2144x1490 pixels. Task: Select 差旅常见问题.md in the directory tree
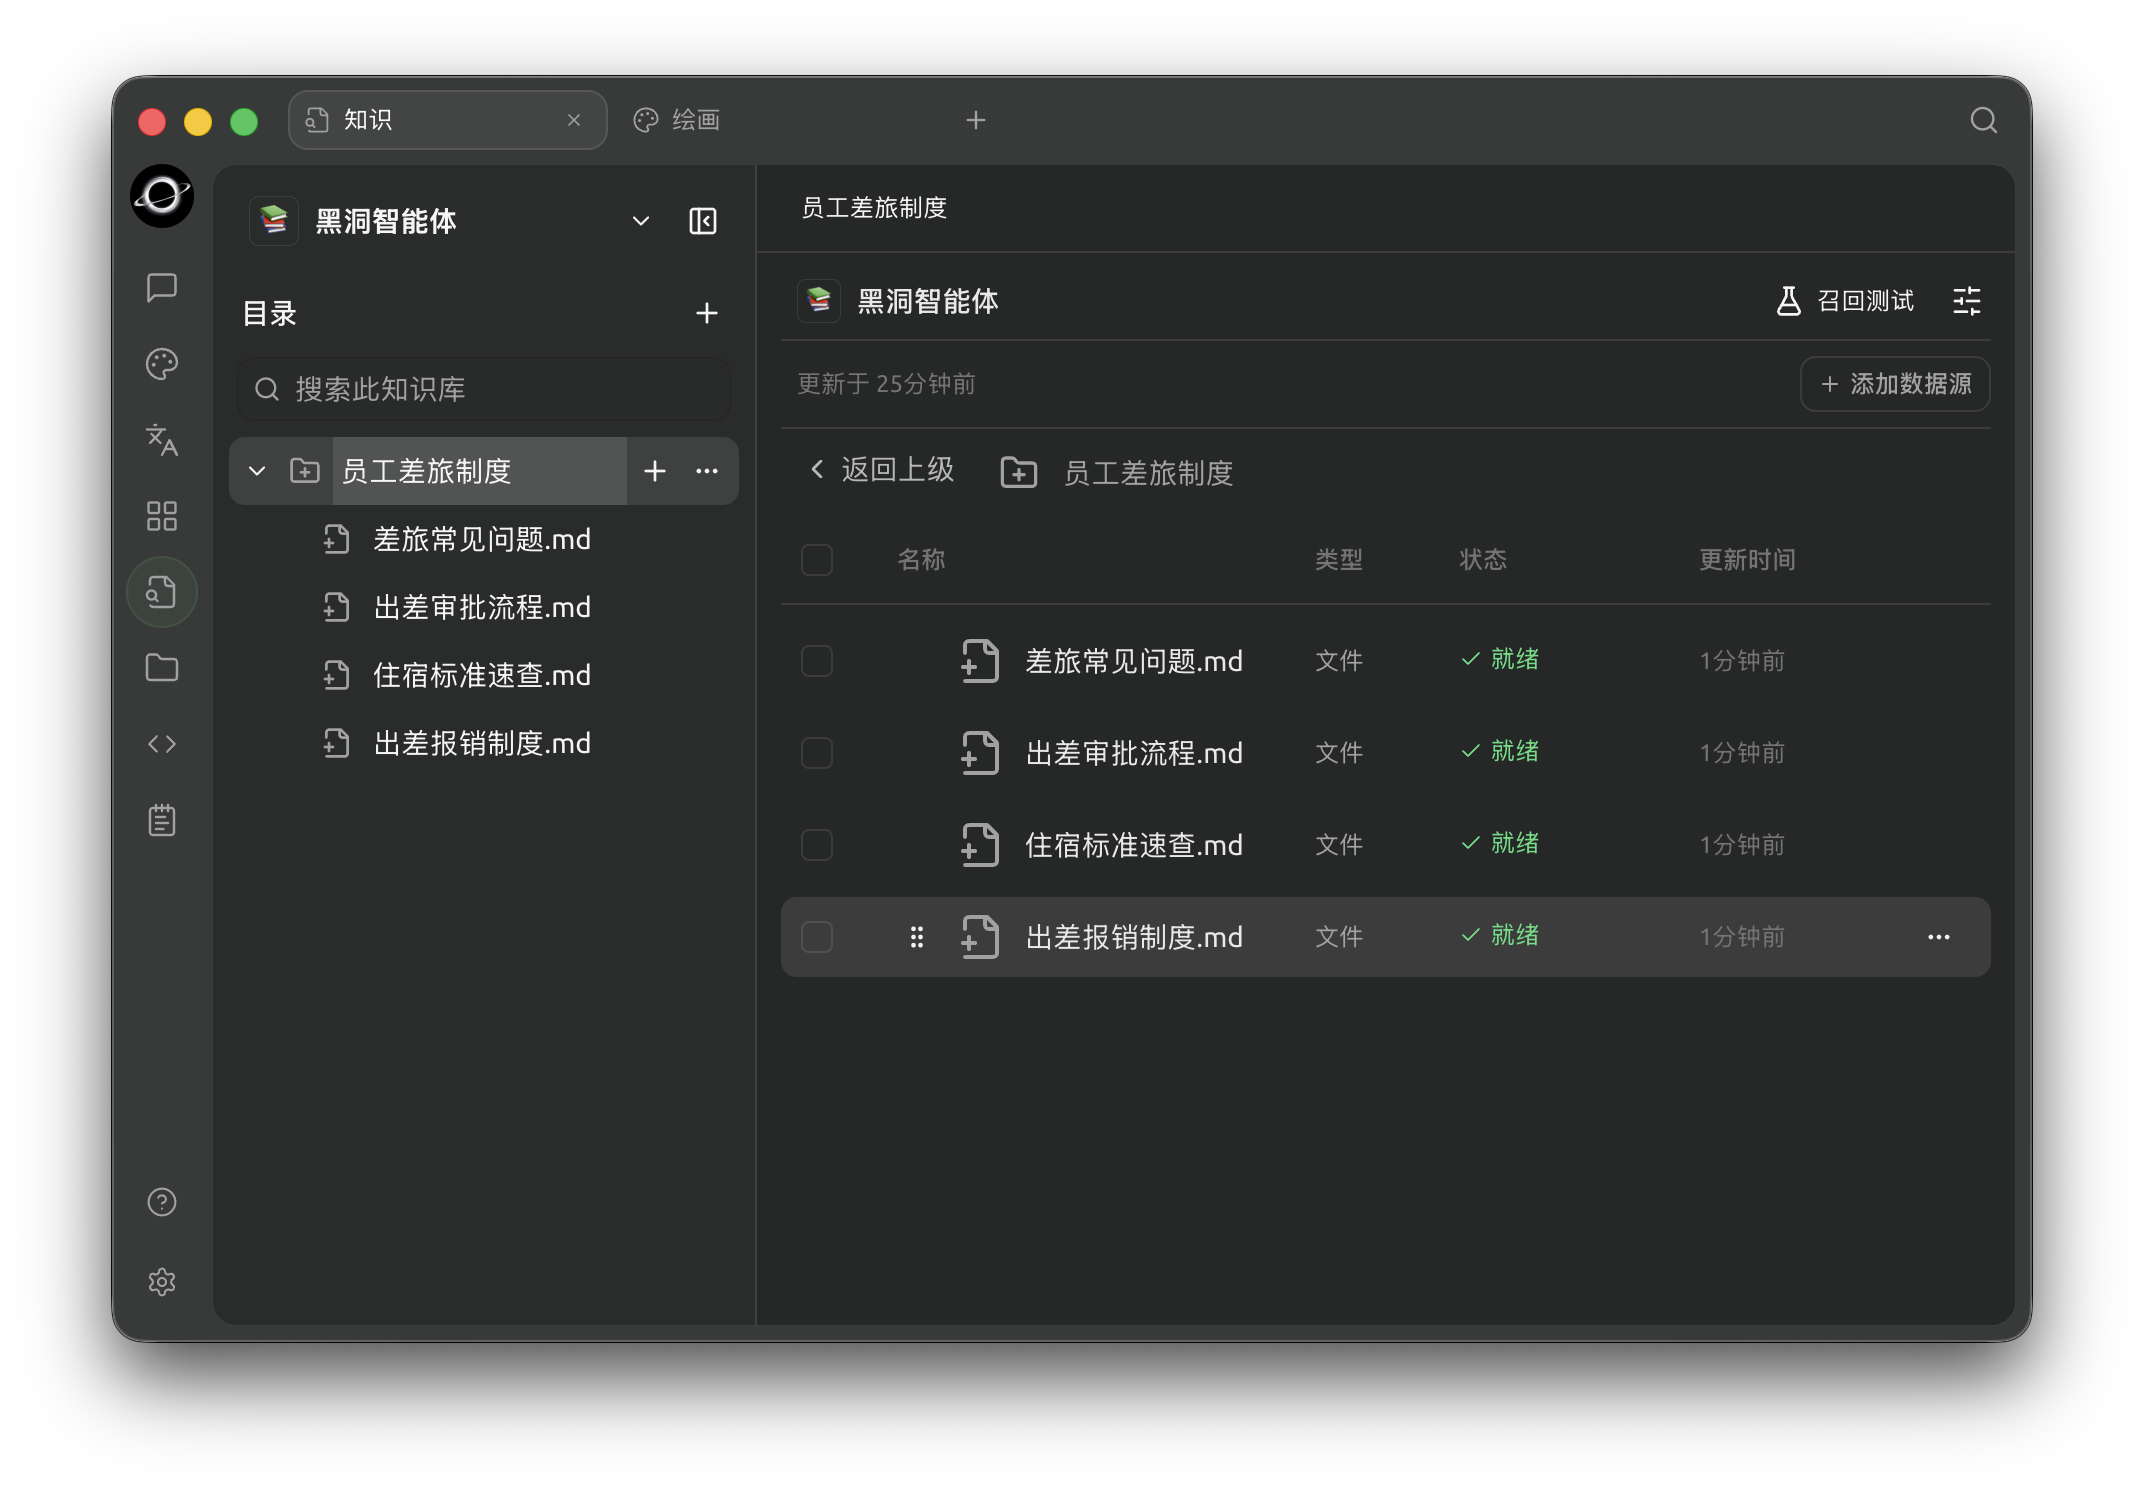click(x=483, y=540)
